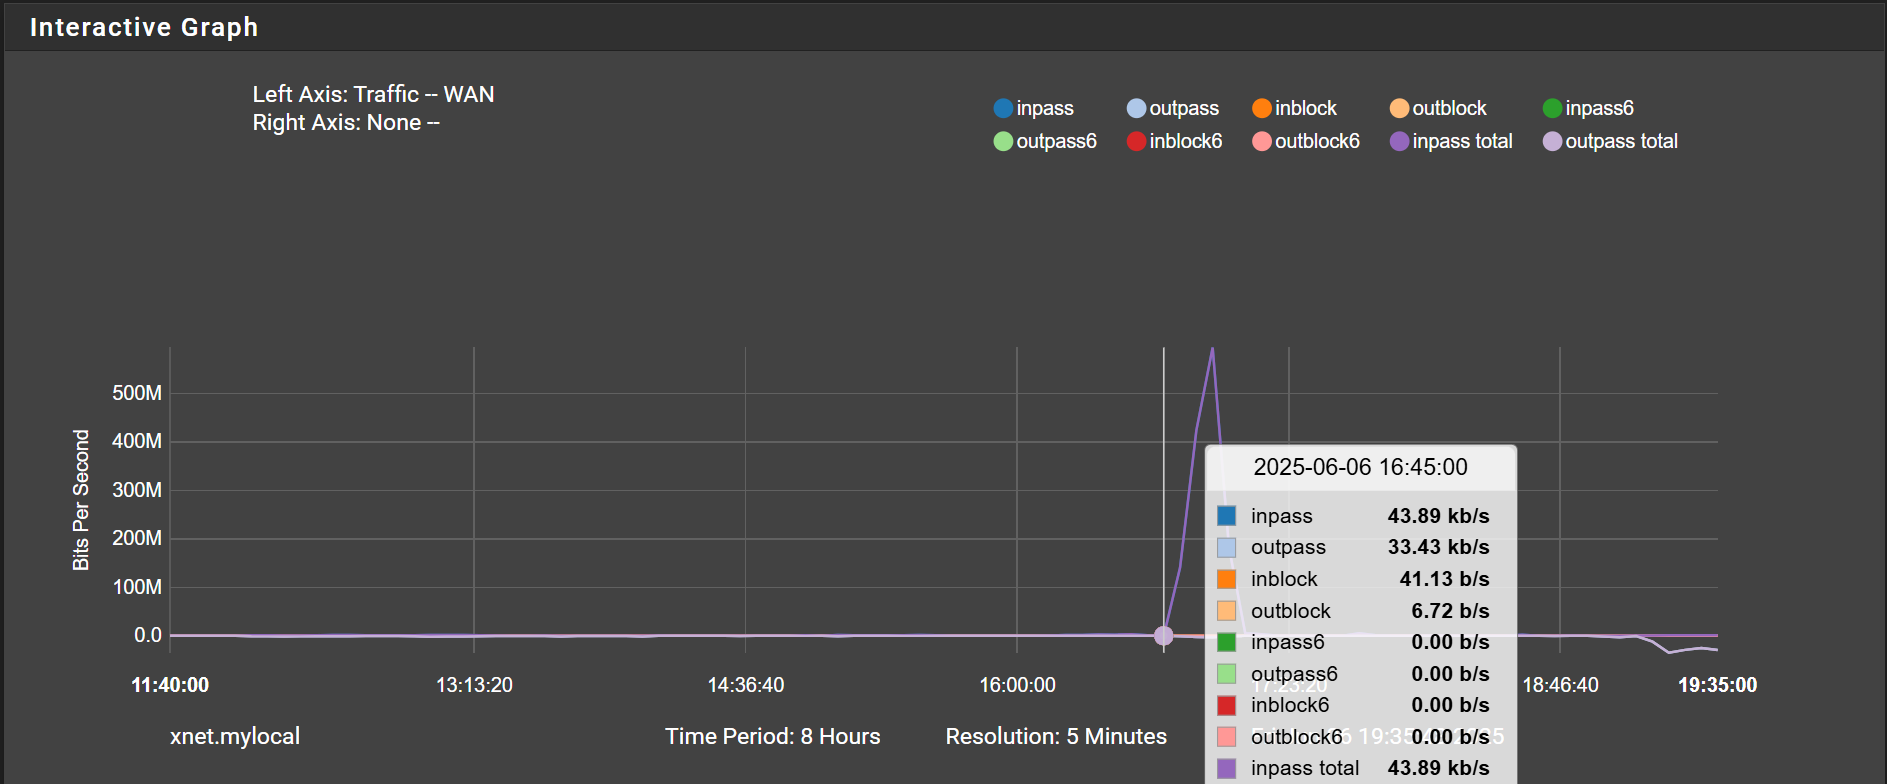Screen dimensions: 1887x784
Task: Click the tooltip timestamp 2025-06-06 16:45:00
Action: (x=1360, y=467)
